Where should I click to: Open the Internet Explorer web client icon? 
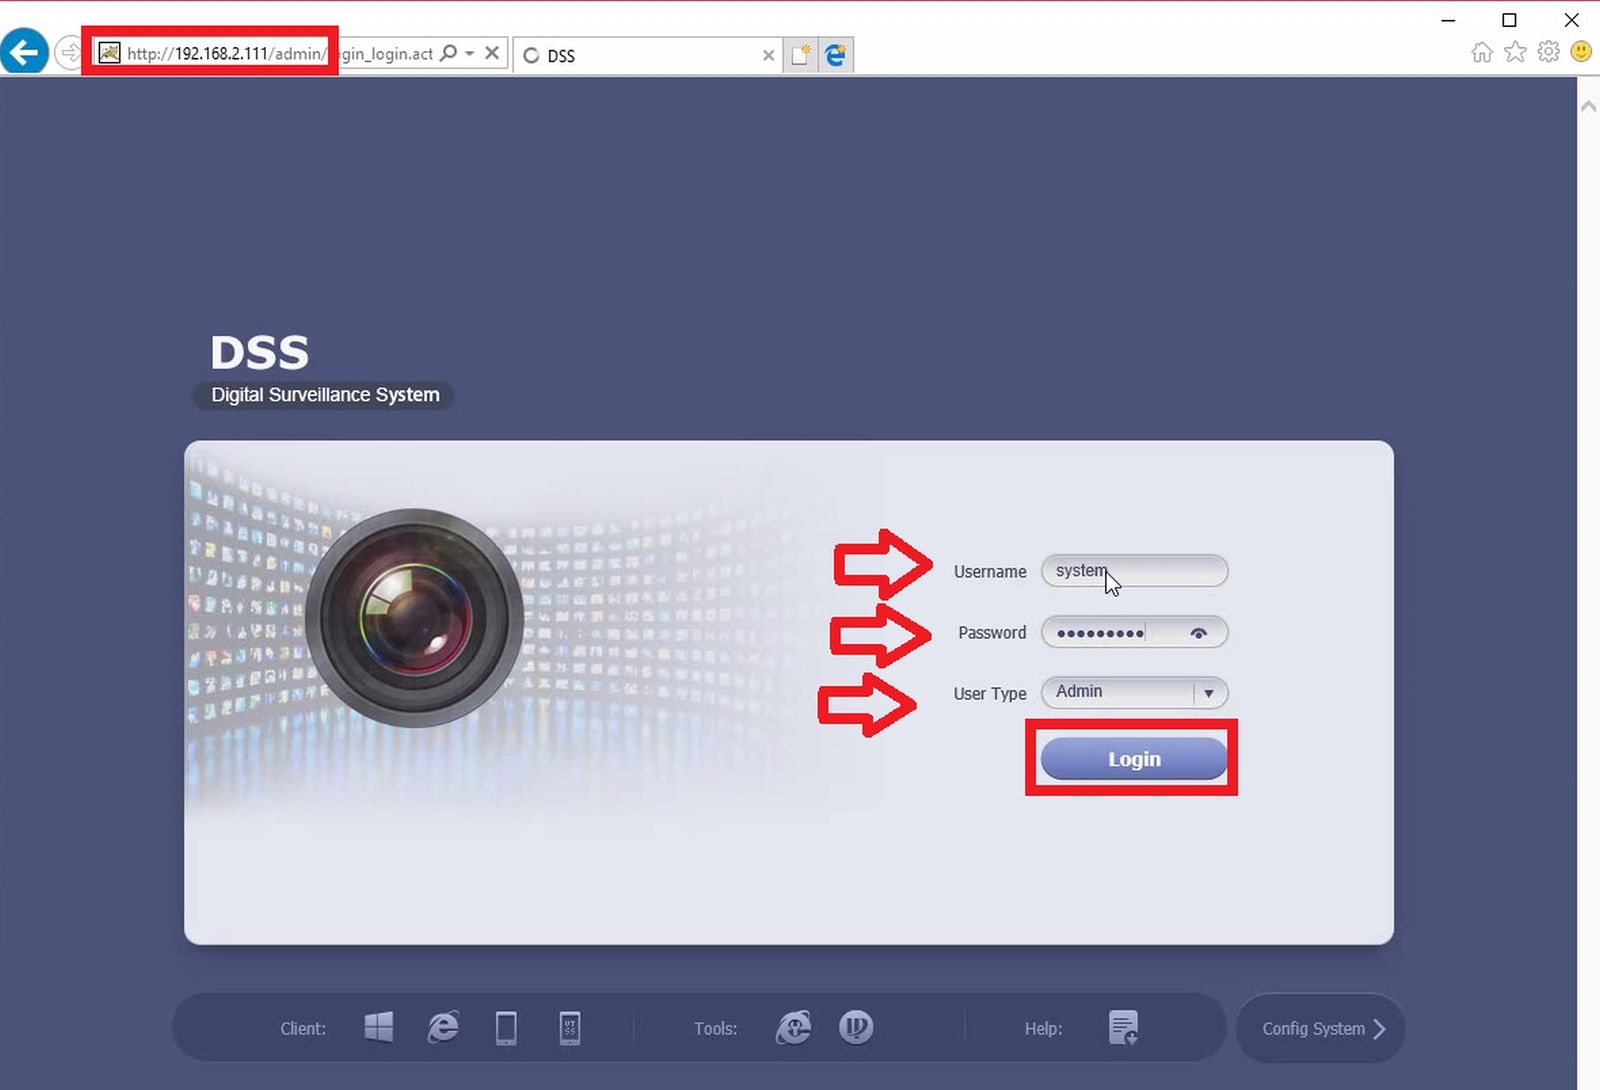click(x=443, y=1027)
